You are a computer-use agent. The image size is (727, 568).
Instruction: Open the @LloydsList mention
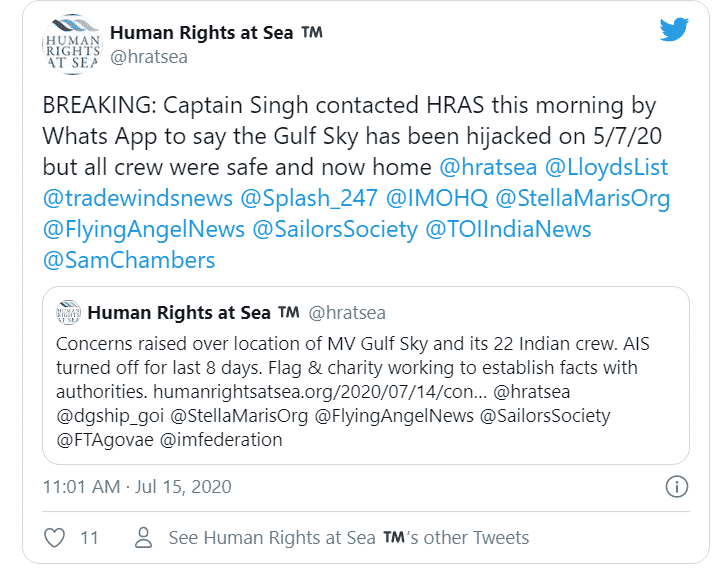click(x=606, y=167)
